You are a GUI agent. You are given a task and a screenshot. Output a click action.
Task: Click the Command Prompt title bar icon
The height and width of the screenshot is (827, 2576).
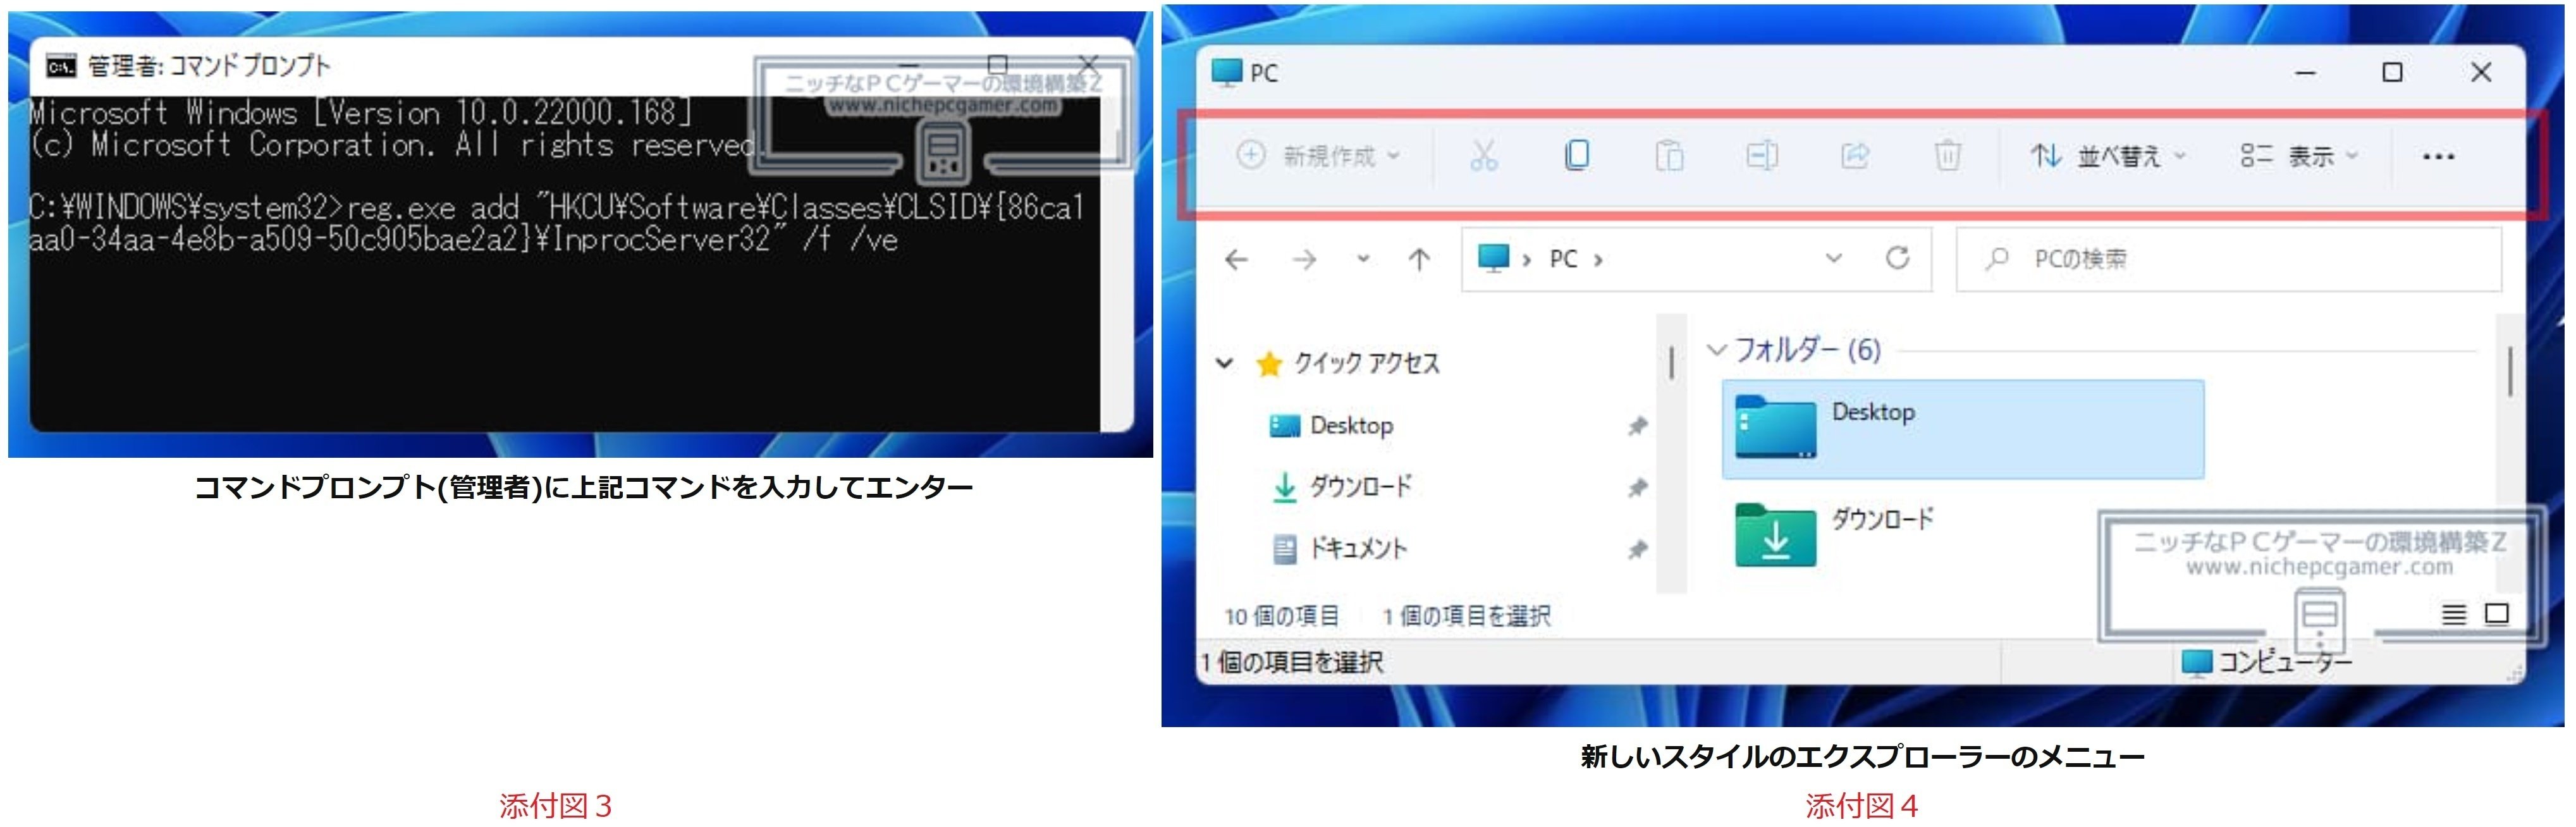[60, 67]
